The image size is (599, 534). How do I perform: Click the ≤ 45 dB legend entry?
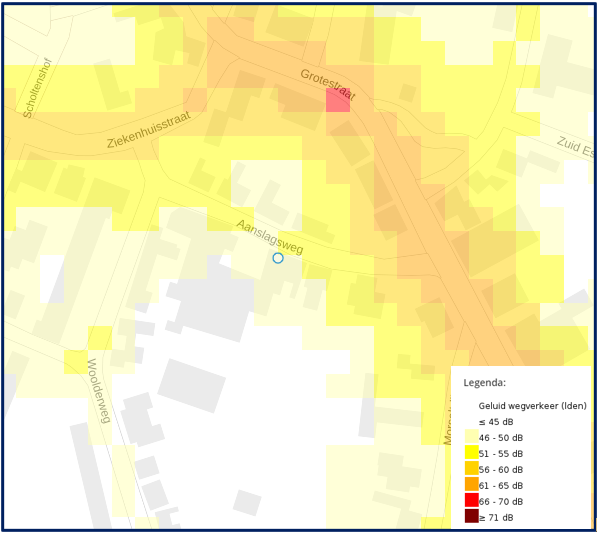pyautogui.click(x=496, y=422)
